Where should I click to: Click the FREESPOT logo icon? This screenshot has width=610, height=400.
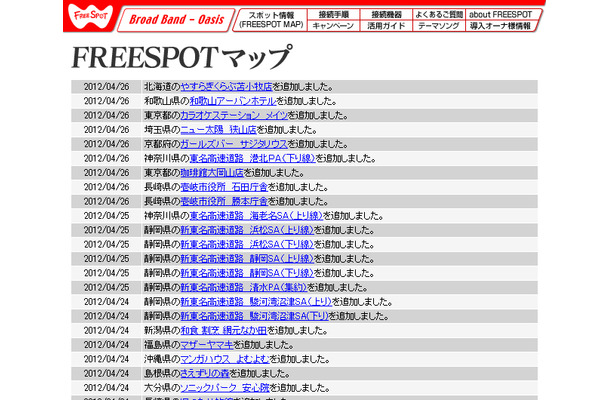click(90, 18)
